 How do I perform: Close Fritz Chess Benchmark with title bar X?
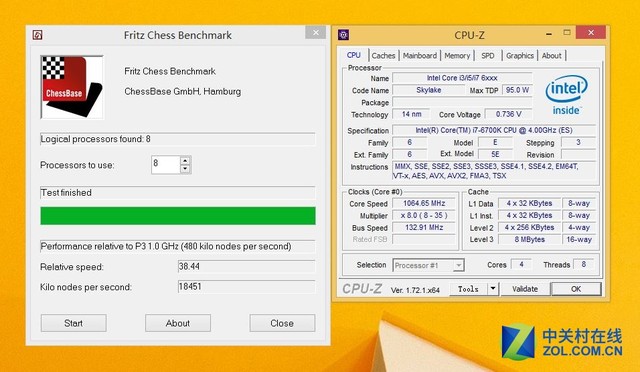pos(316,33)
